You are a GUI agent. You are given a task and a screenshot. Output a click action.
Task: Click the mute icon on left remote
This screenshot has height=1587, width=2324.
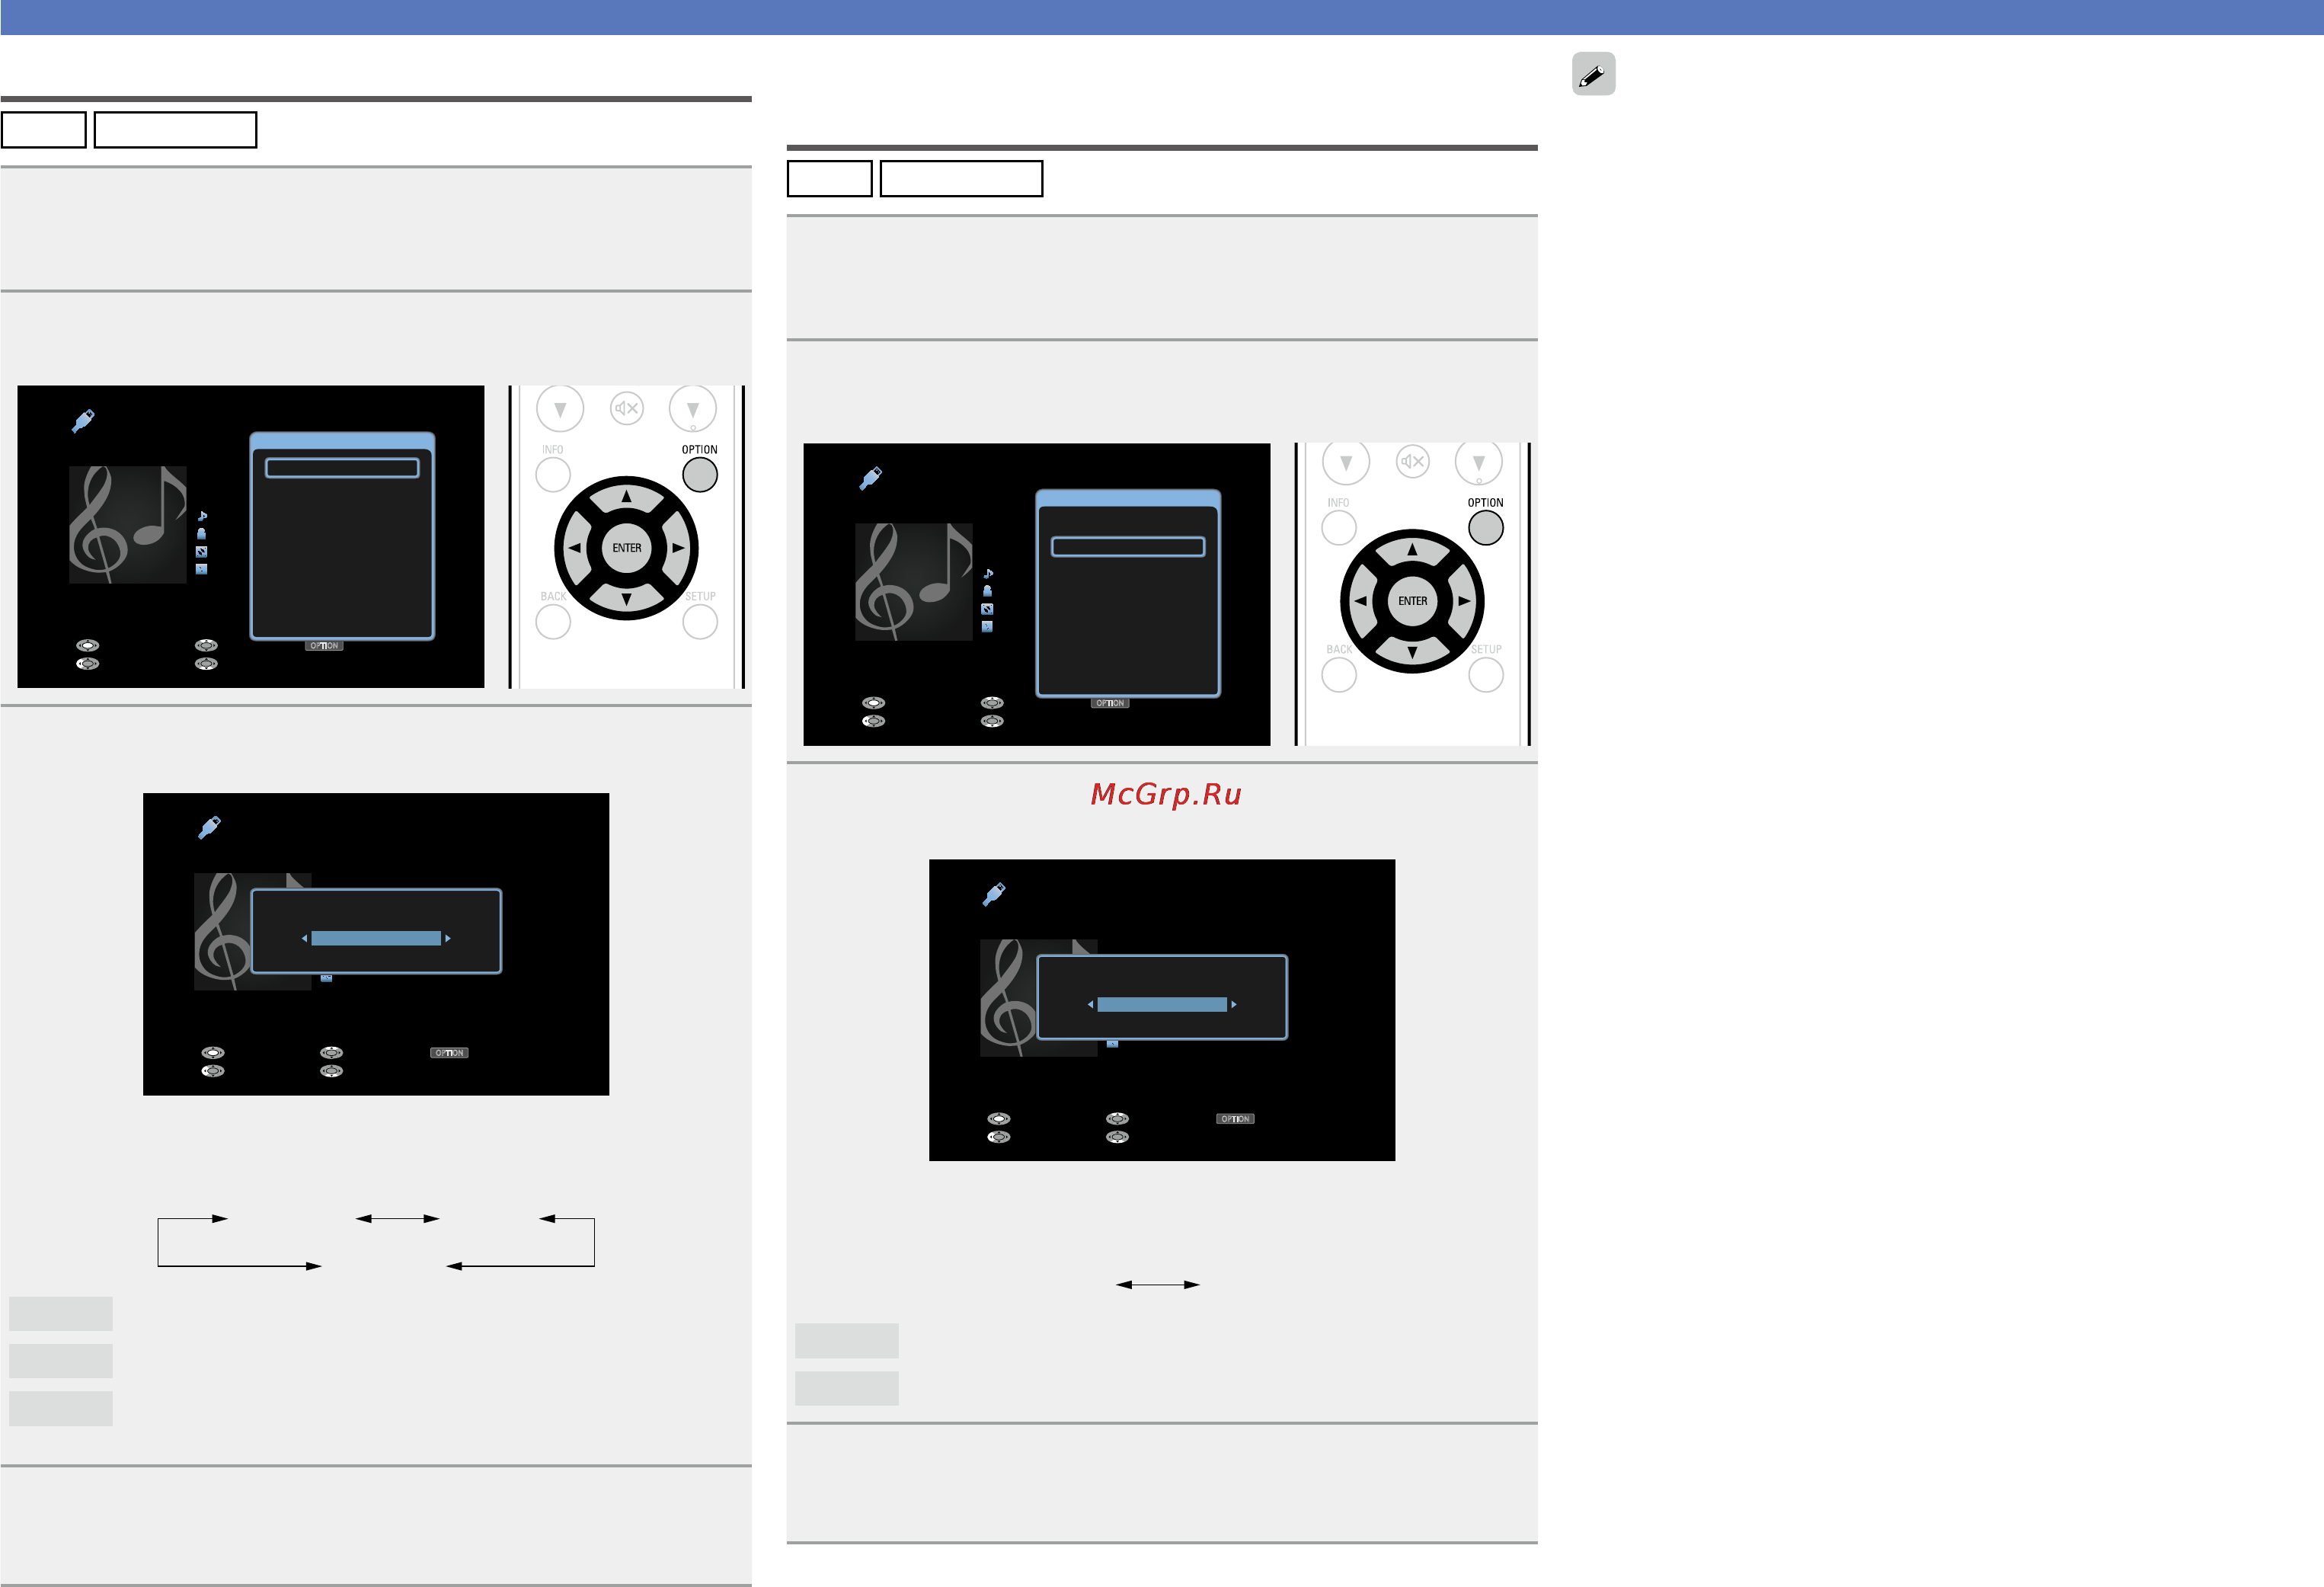[x=627, y=408]
